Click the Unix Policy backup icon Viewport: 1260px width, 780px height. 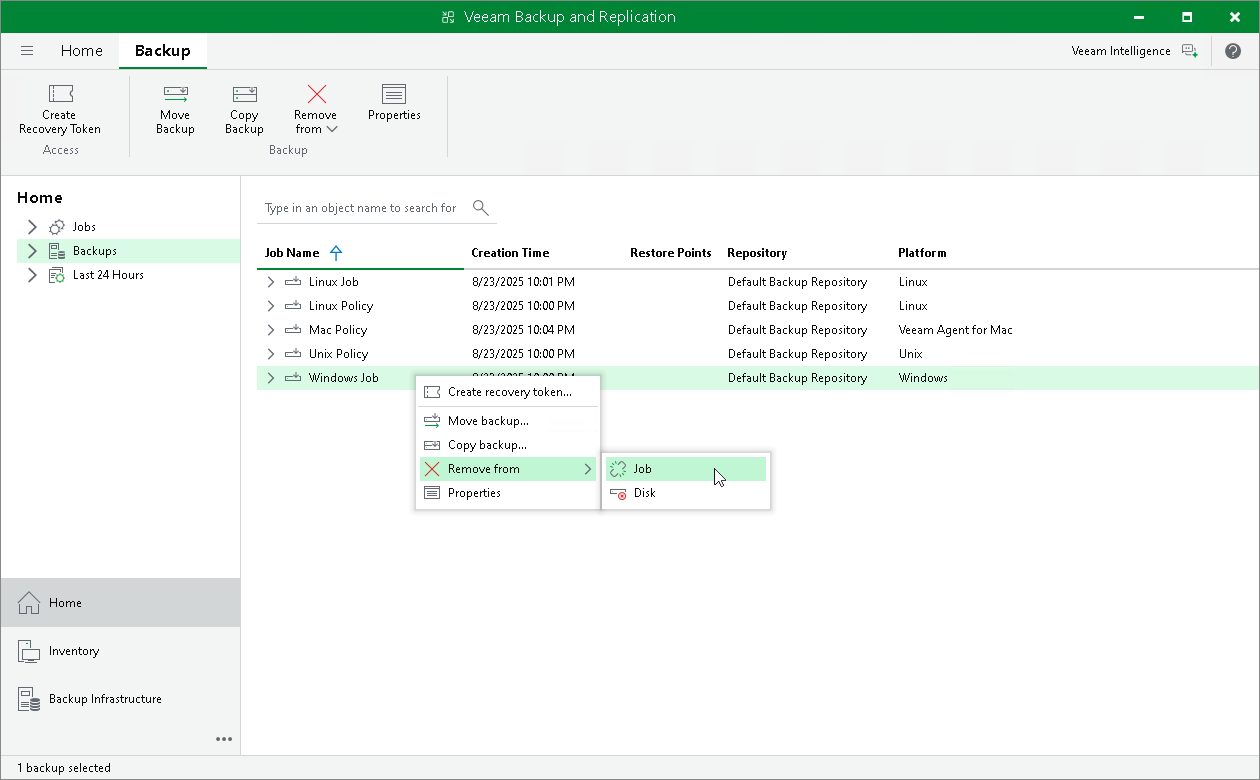click(293, 354)
